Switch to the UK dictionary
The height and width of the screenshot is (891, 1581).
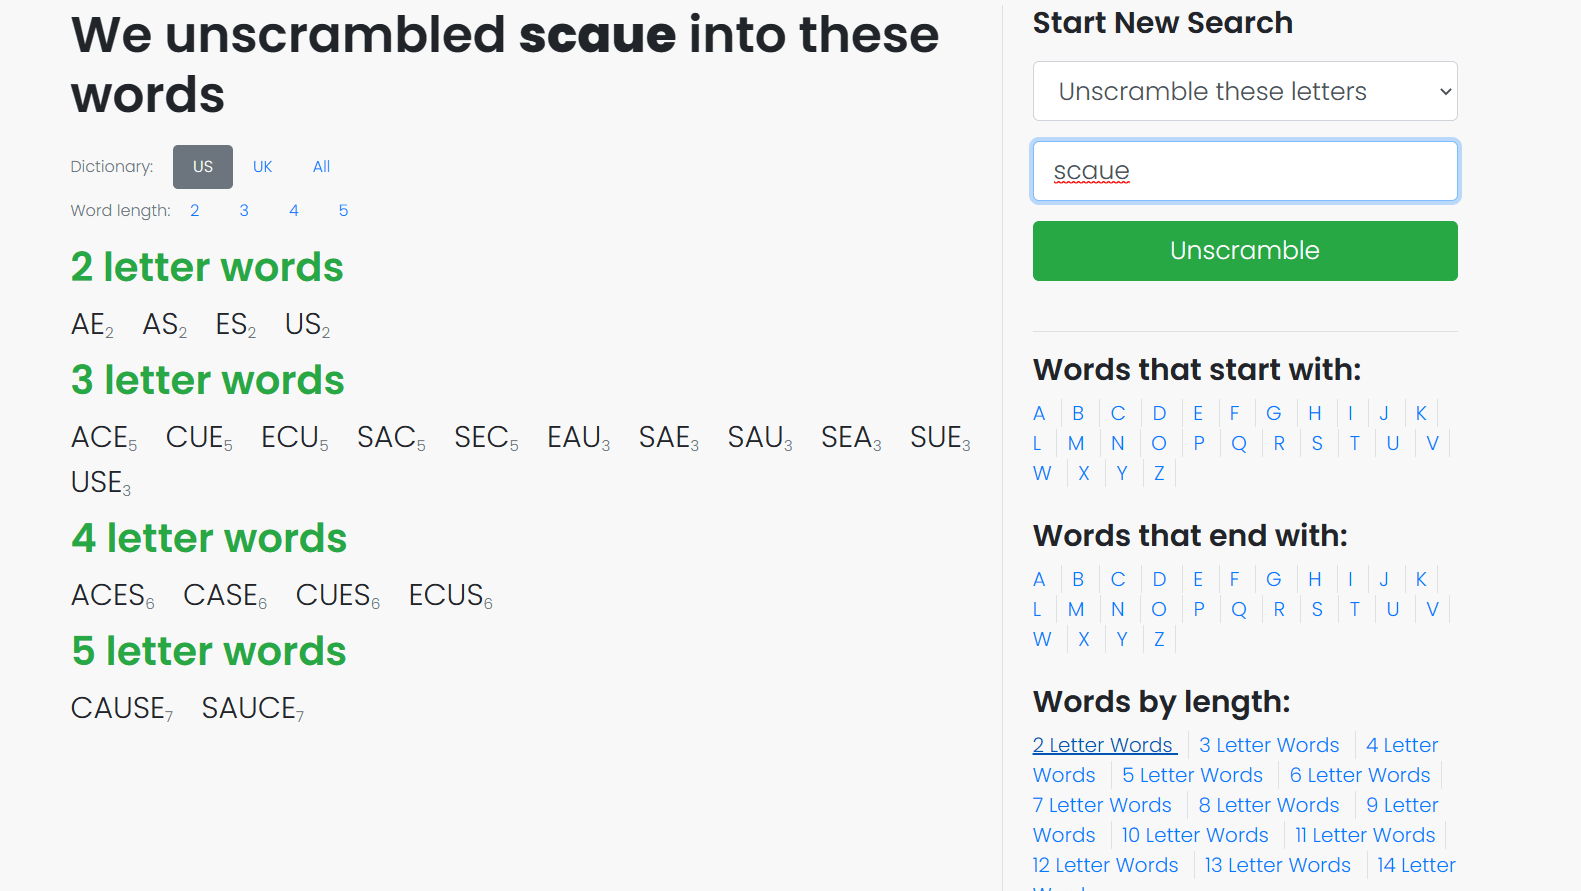(262, 167)
